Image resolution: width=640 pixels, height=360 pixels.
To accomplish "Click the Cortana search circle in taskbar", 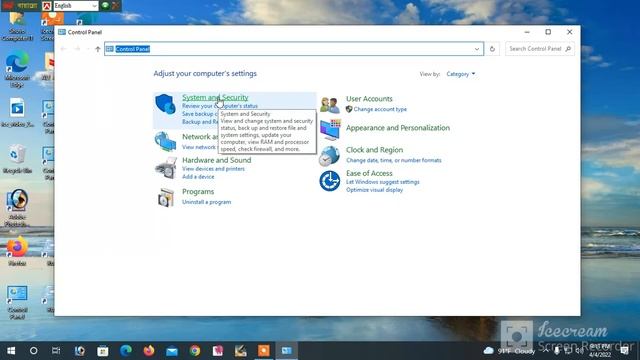I will tap(33, 351).
